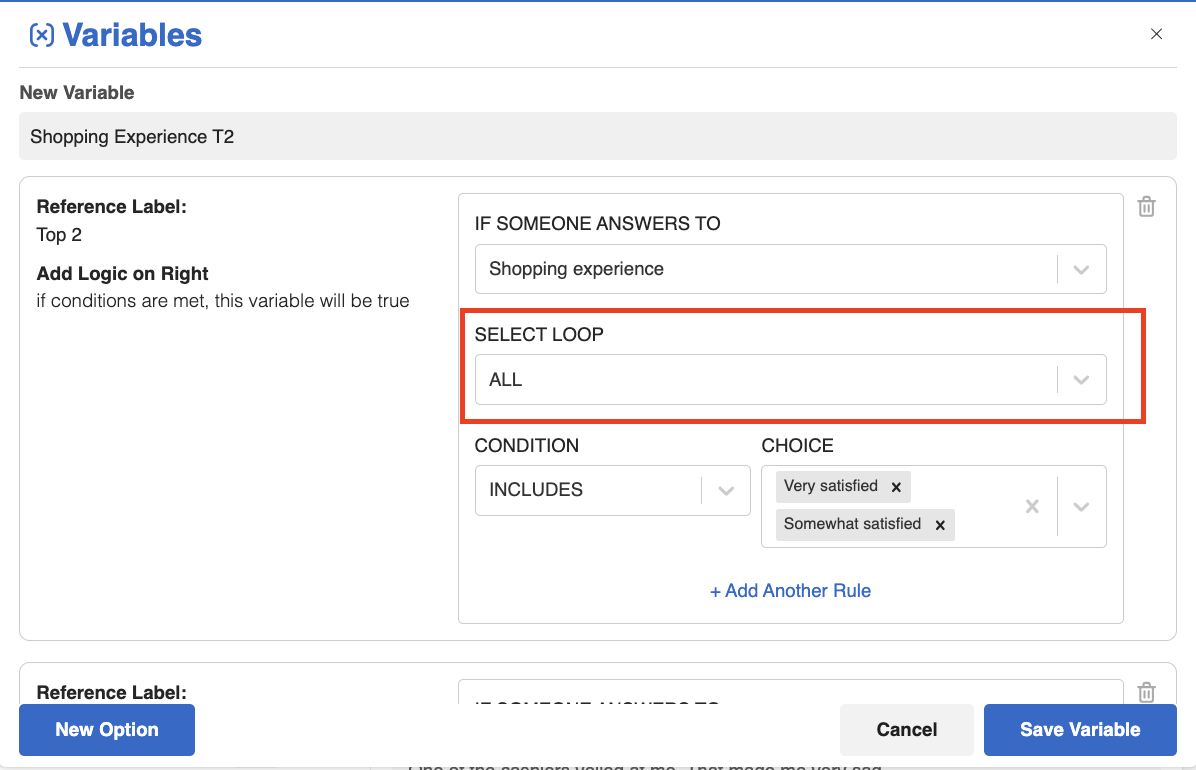The image size is (1196, 770).
Task: Select the "Somewhat satisfied" chip label
Action: 852,524
